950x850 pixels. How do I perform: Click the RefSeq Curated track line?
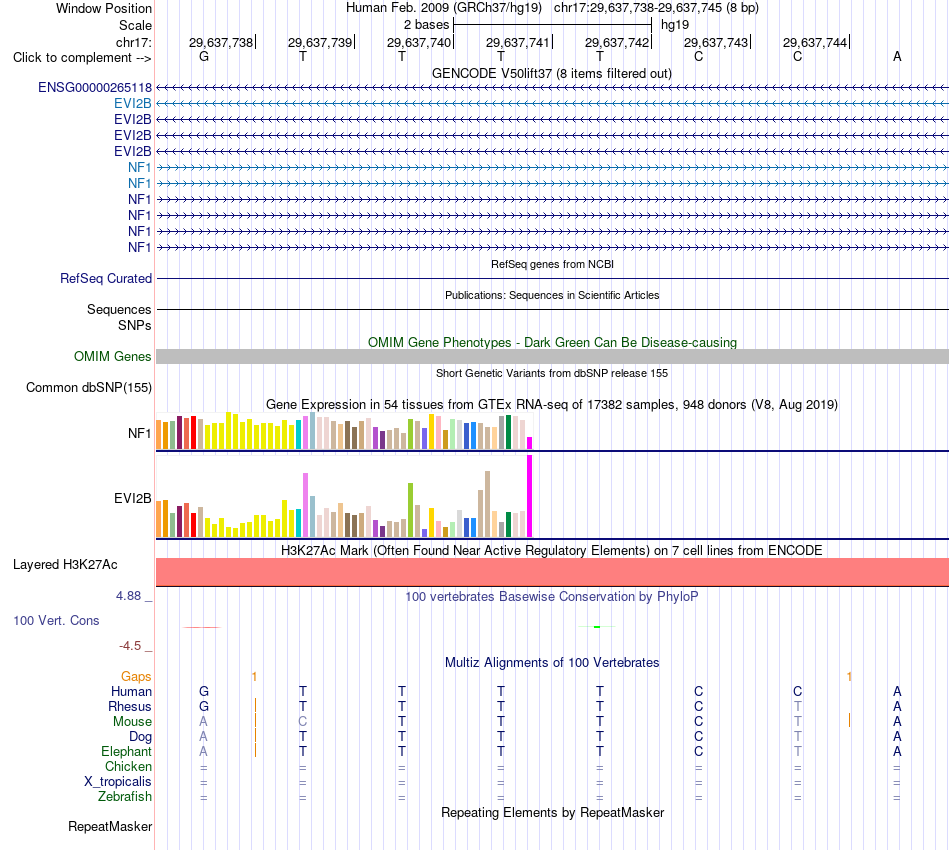pos(552,279)
